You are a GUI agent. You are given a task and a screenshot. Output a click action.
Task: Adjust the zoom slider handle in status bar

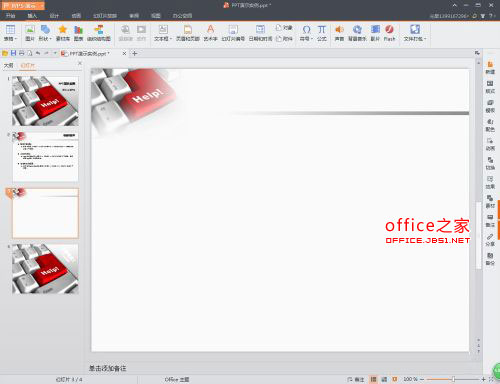pos(453,379)
